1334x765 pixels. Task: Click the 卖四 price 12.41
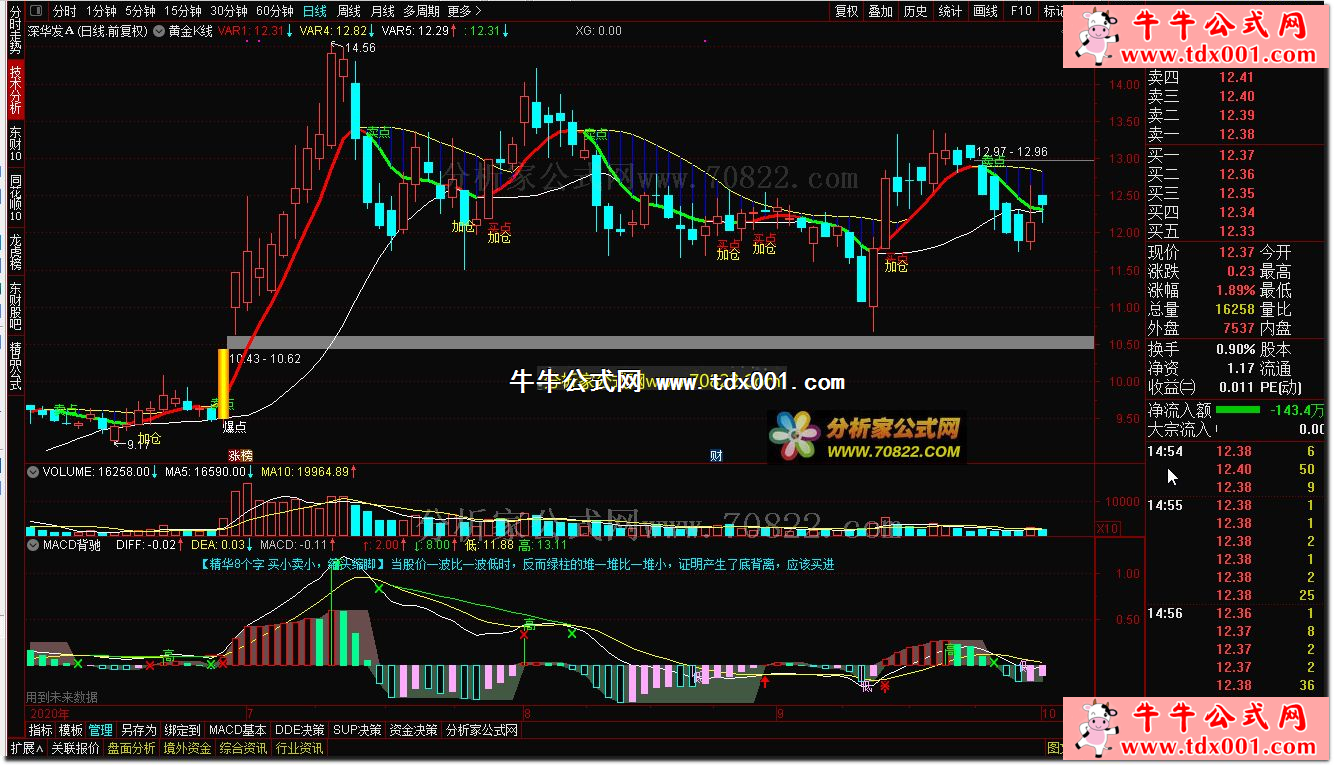(x=1235, y=77)
